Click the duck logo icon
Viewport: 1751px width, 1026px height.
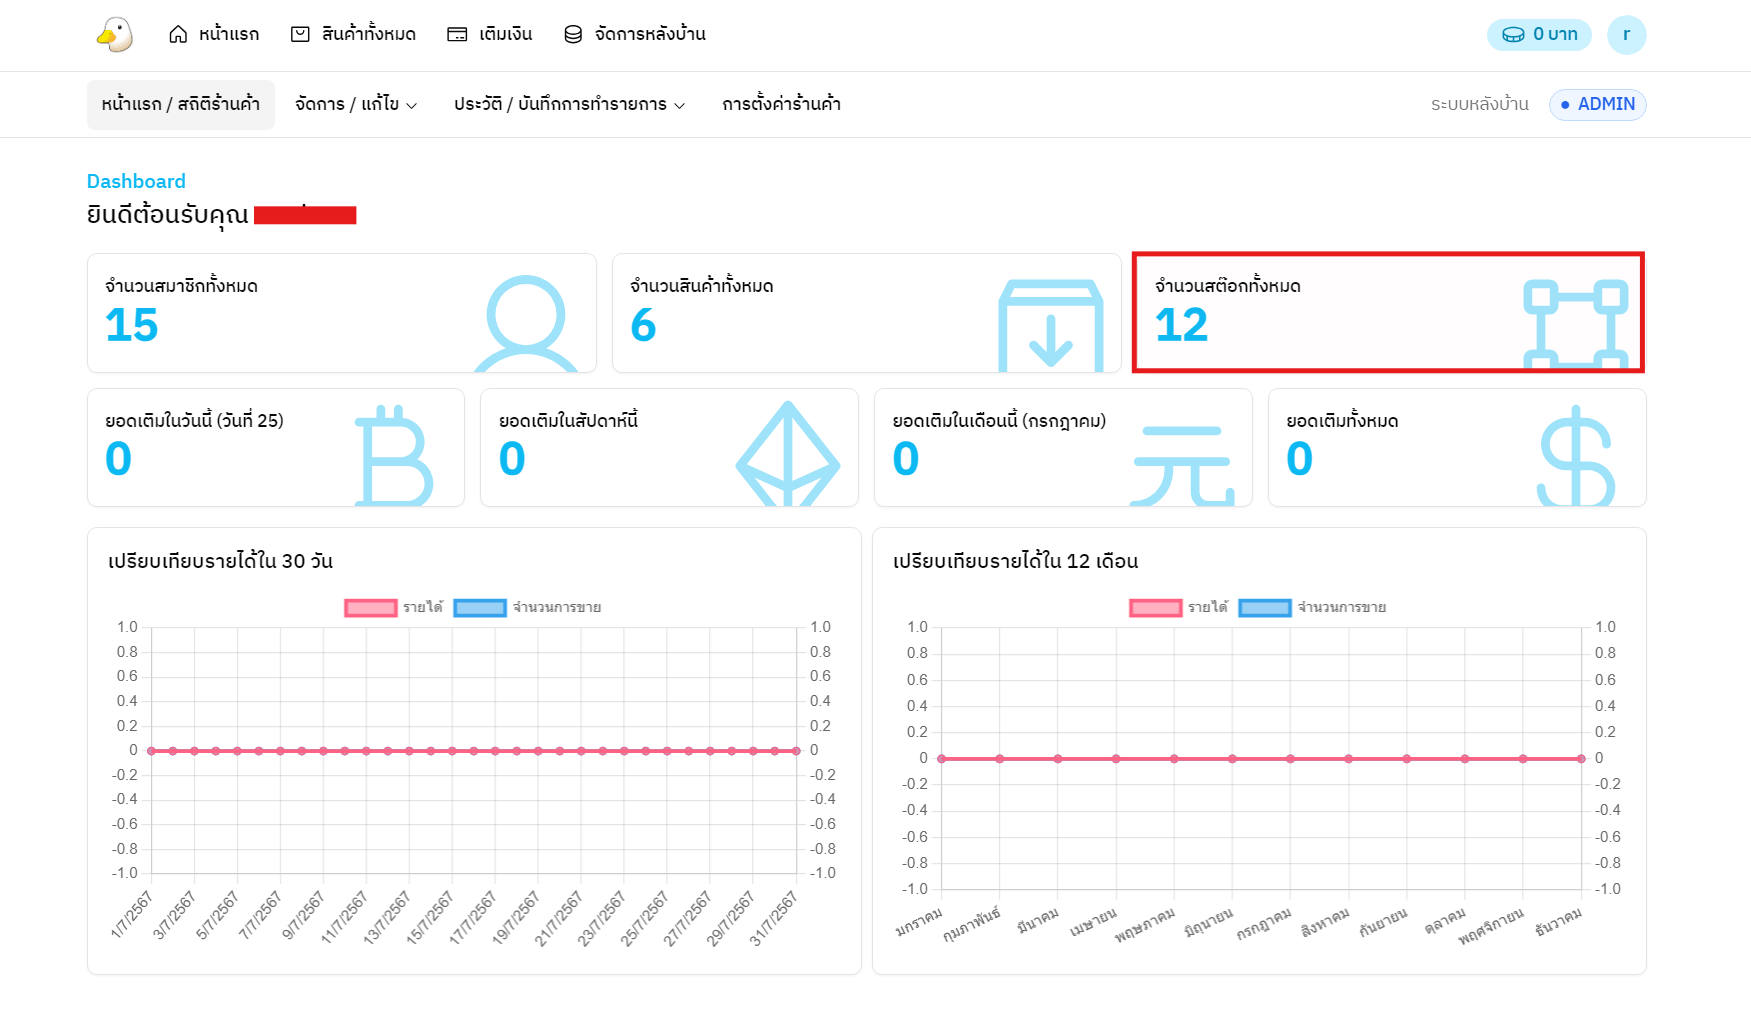pos(115,34)
